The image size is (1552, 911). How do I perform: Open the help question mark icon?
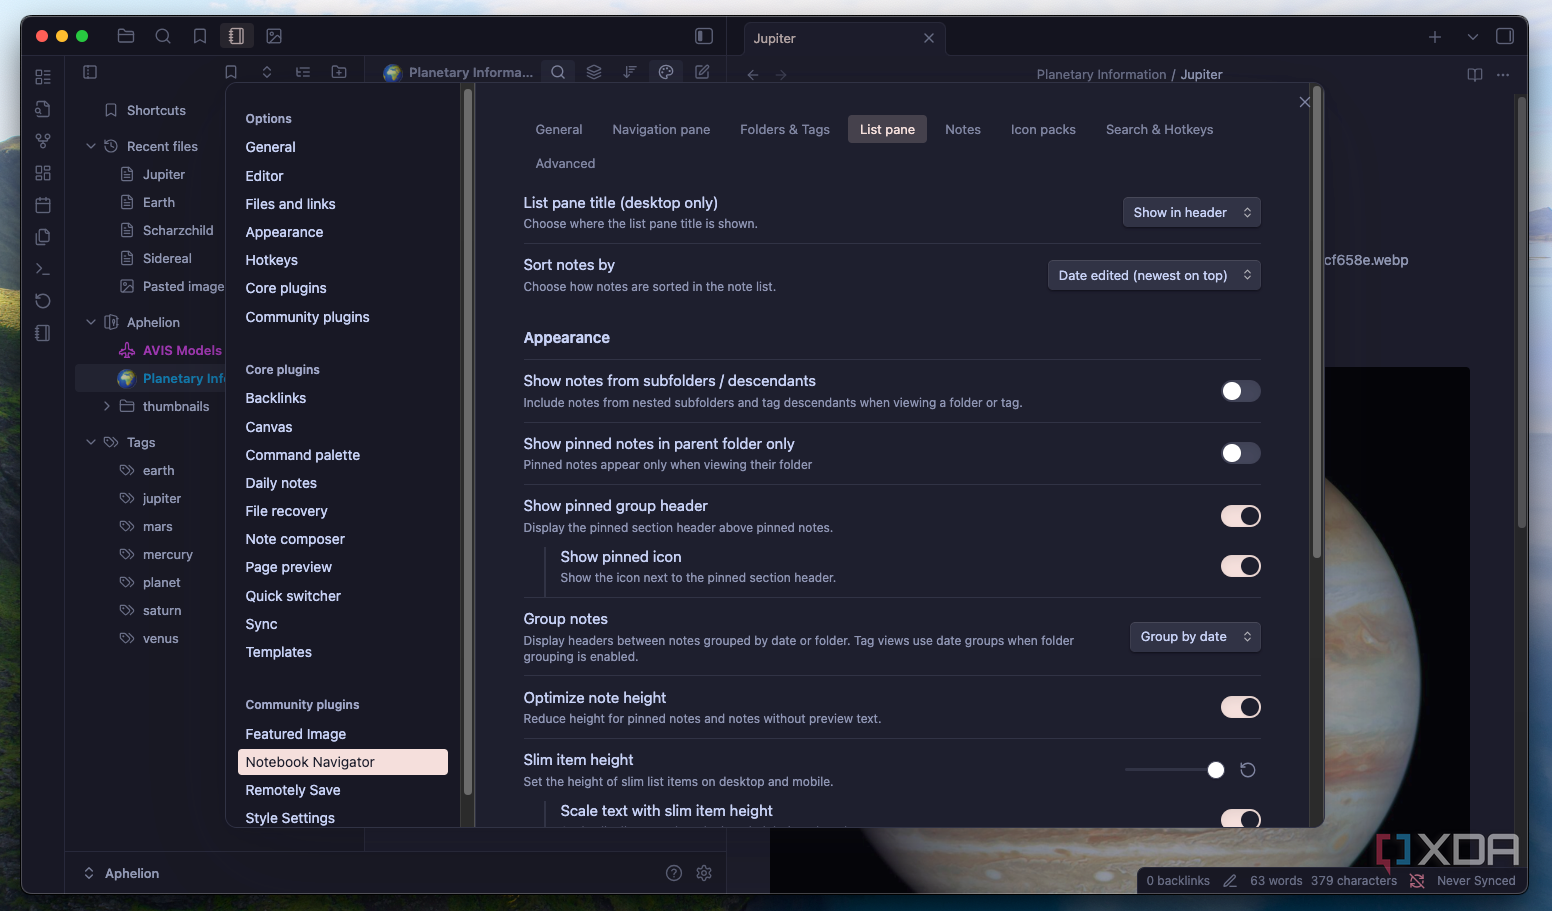click(x=674, y=873)
